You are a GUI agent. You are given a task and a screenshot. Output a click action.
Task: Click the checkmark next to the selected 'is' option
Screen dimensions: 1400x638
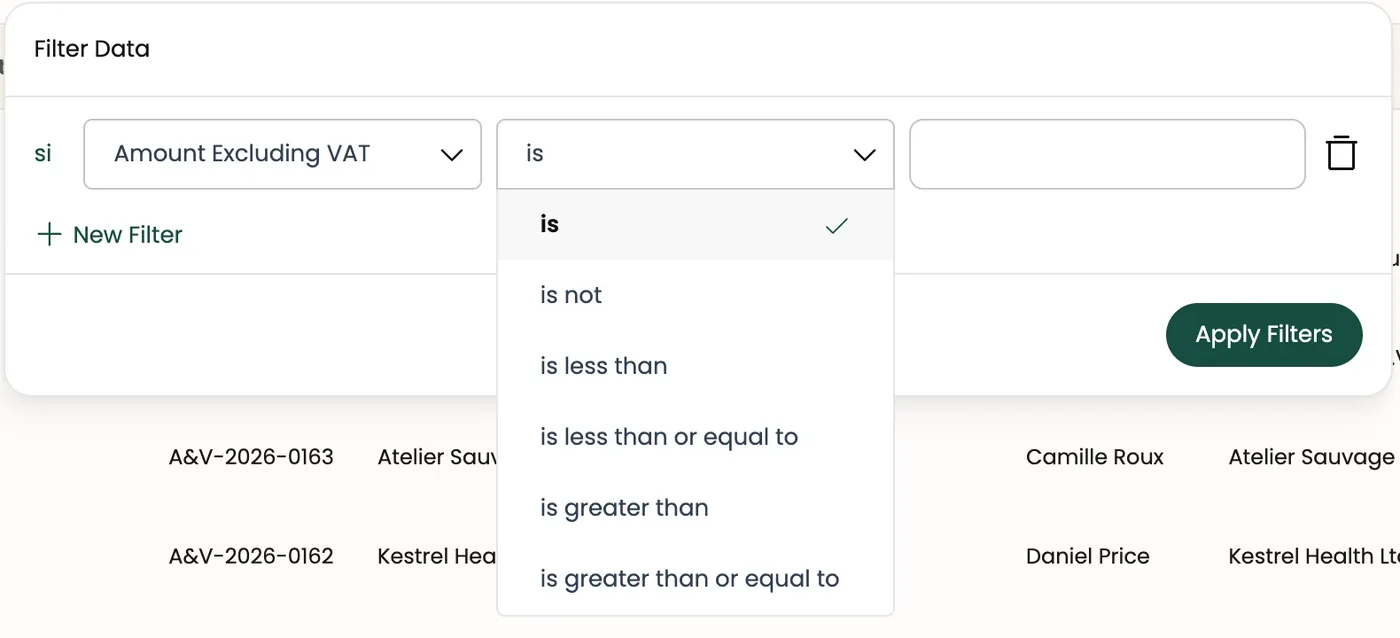pyautogui.click(x=837, y=226)
